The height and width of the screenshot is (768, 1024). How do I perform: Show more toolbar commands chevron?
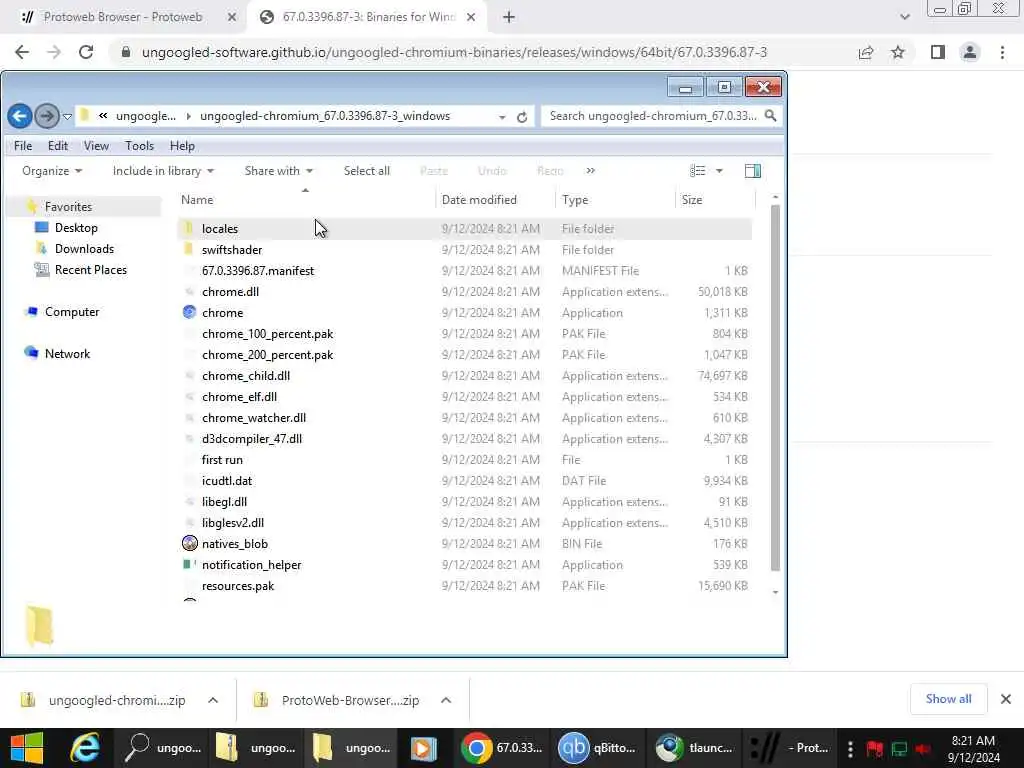pos(590,170)
